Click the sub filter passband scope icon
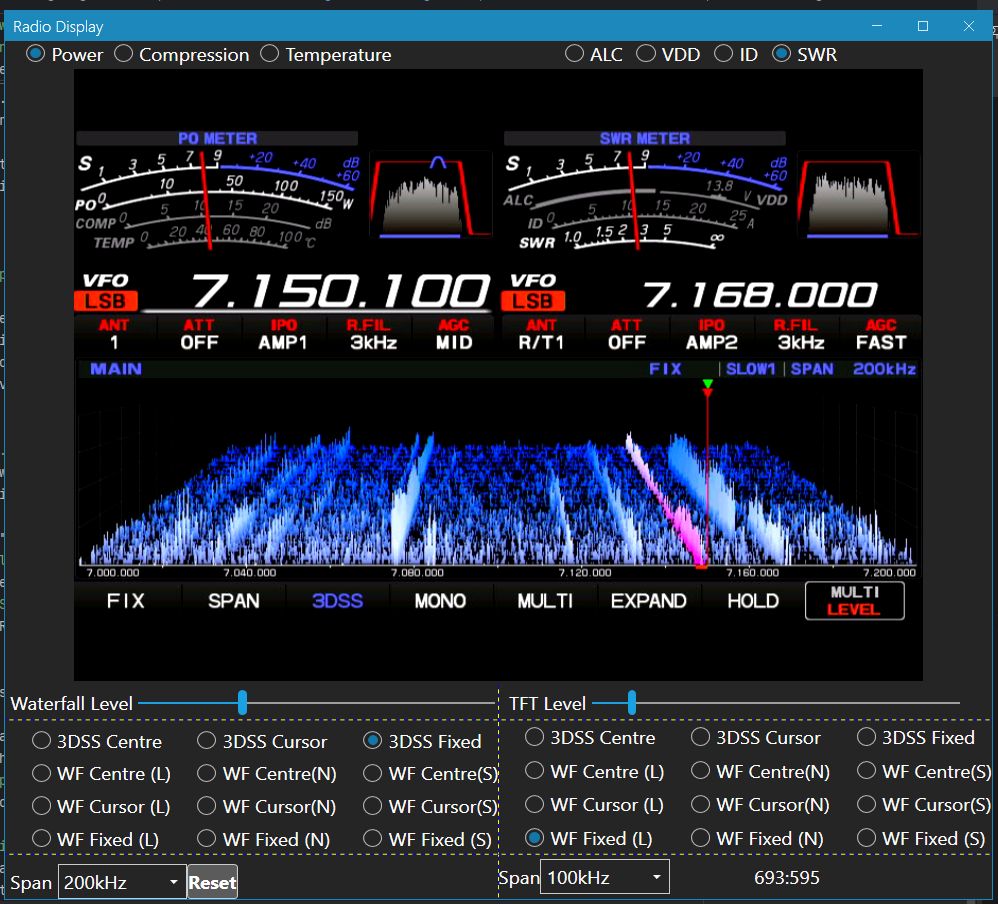This screenshot has height=904, width=998. coord(859,195)
